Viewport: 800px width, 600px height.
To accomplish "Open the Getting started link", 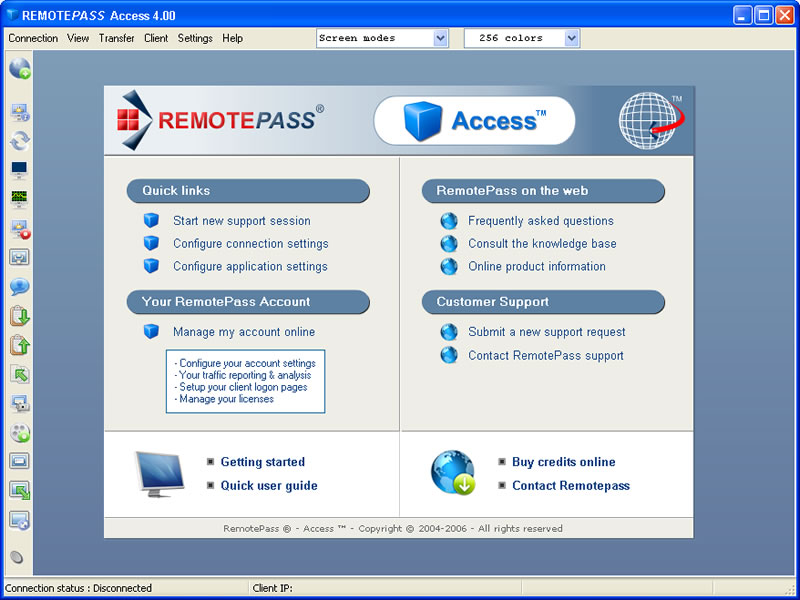I will (263, 462).
